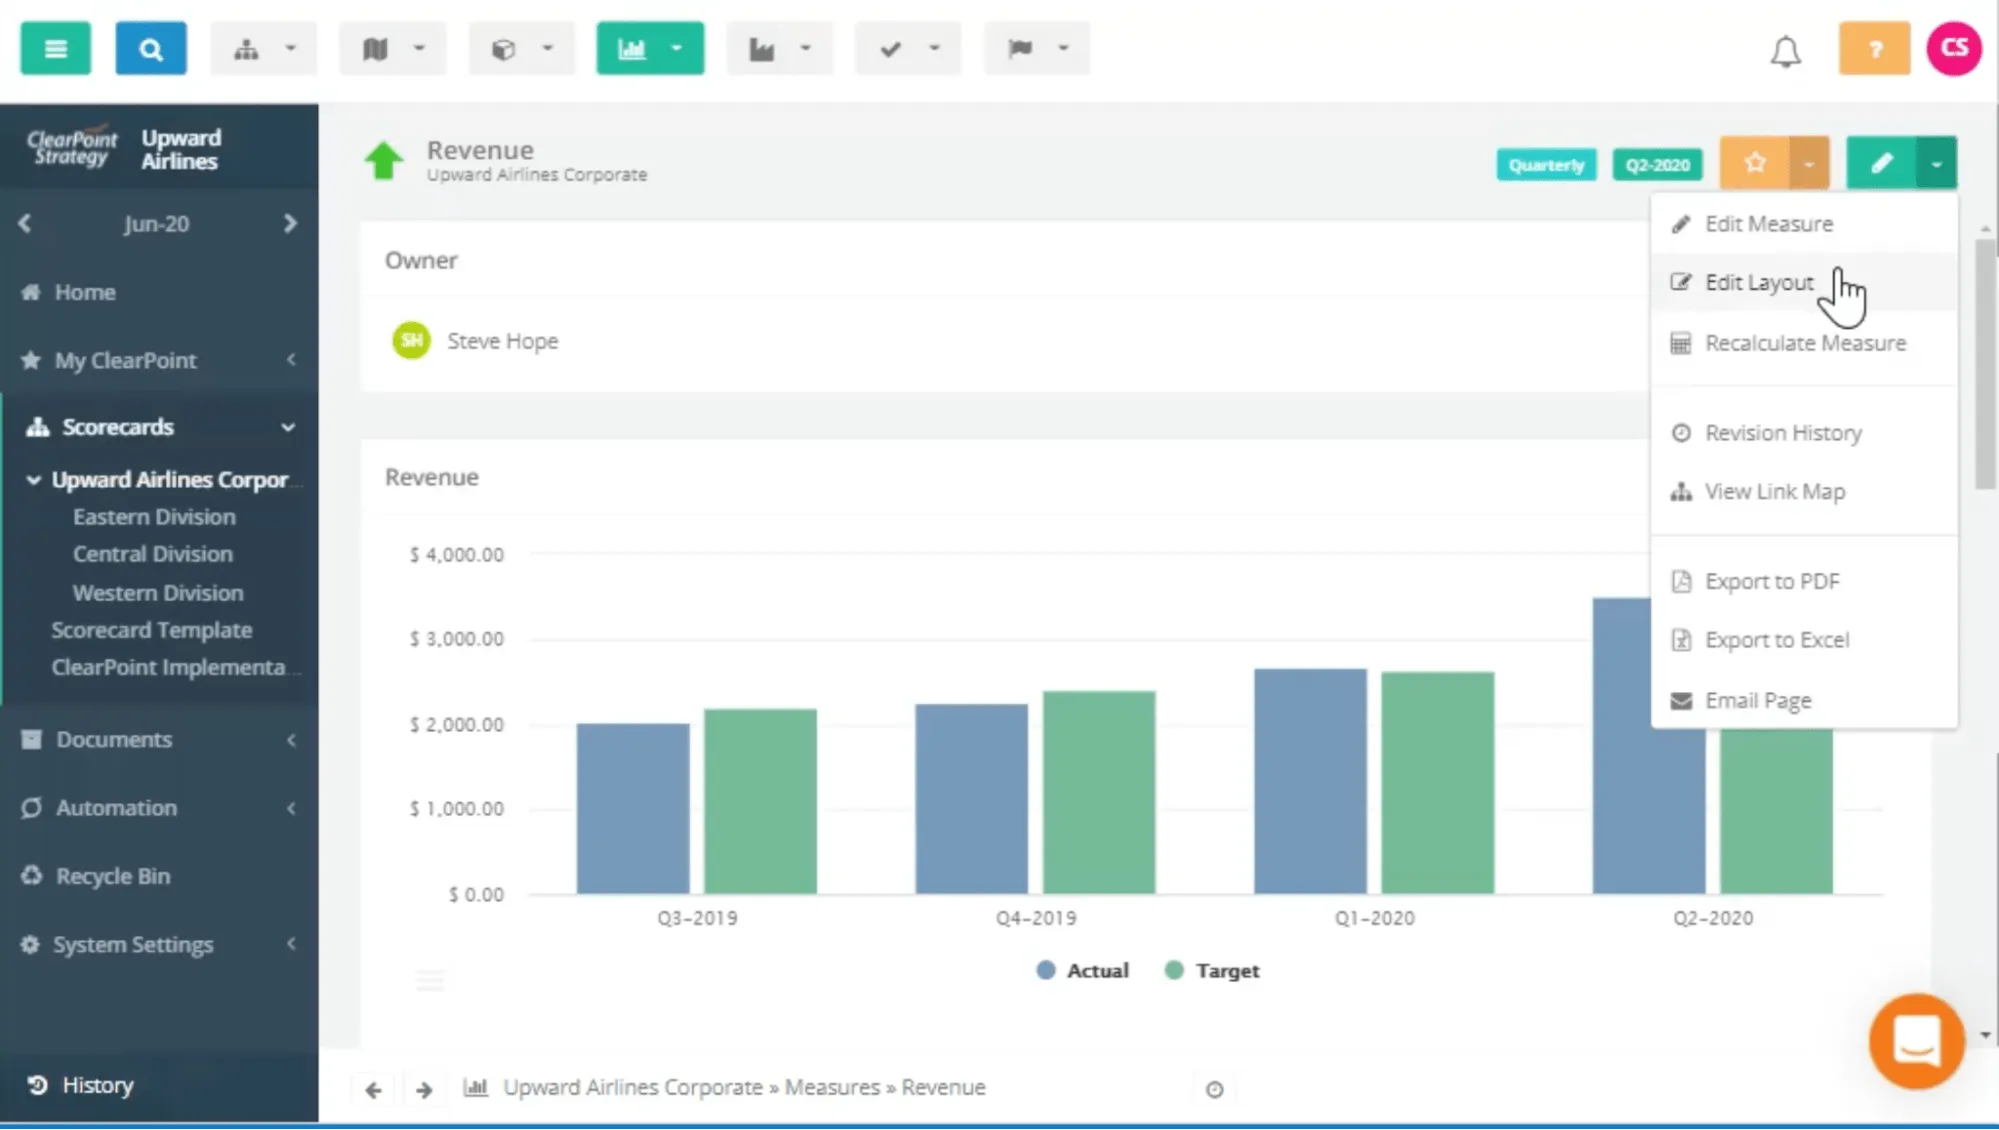Click the CS user avatar
Screen dimensions: 1999x1130
(1954, 48)
